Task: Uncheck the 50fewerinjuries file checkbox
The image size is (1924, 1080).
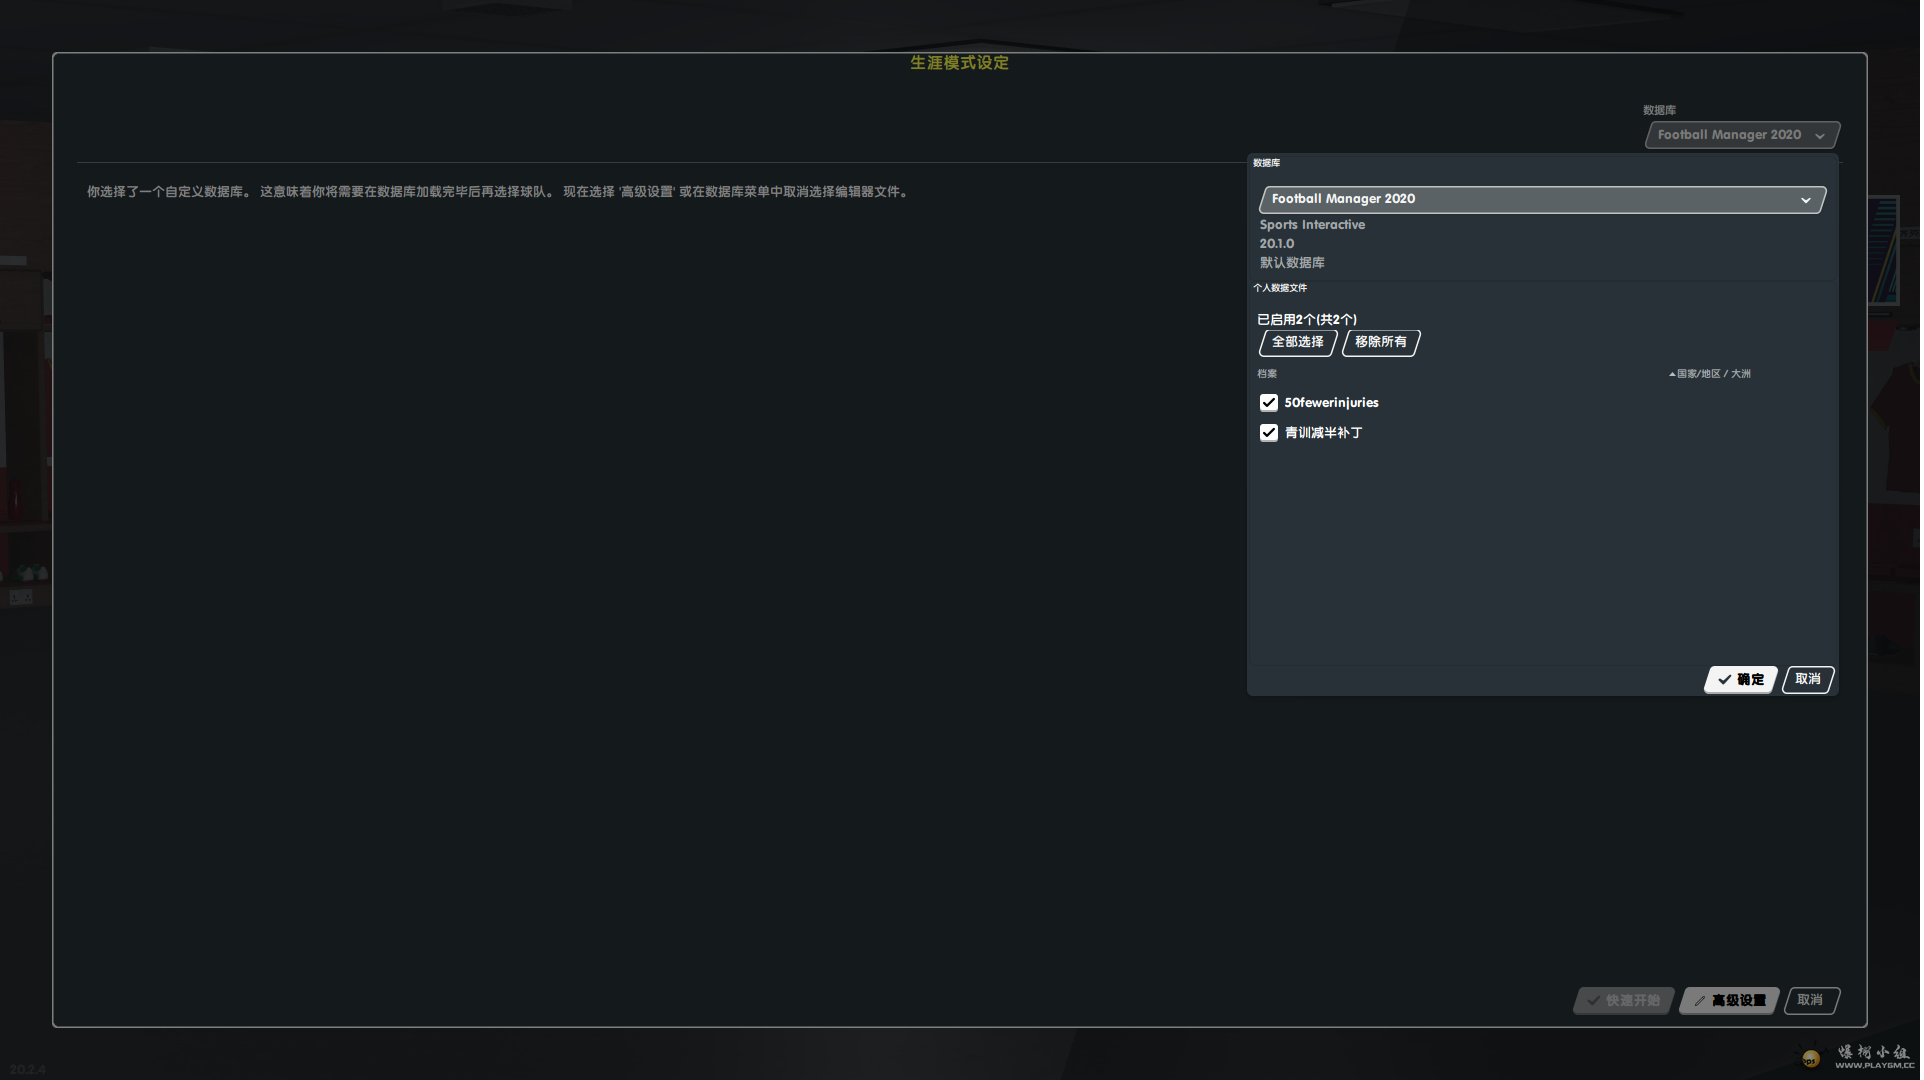Action: pos(1270,403)
